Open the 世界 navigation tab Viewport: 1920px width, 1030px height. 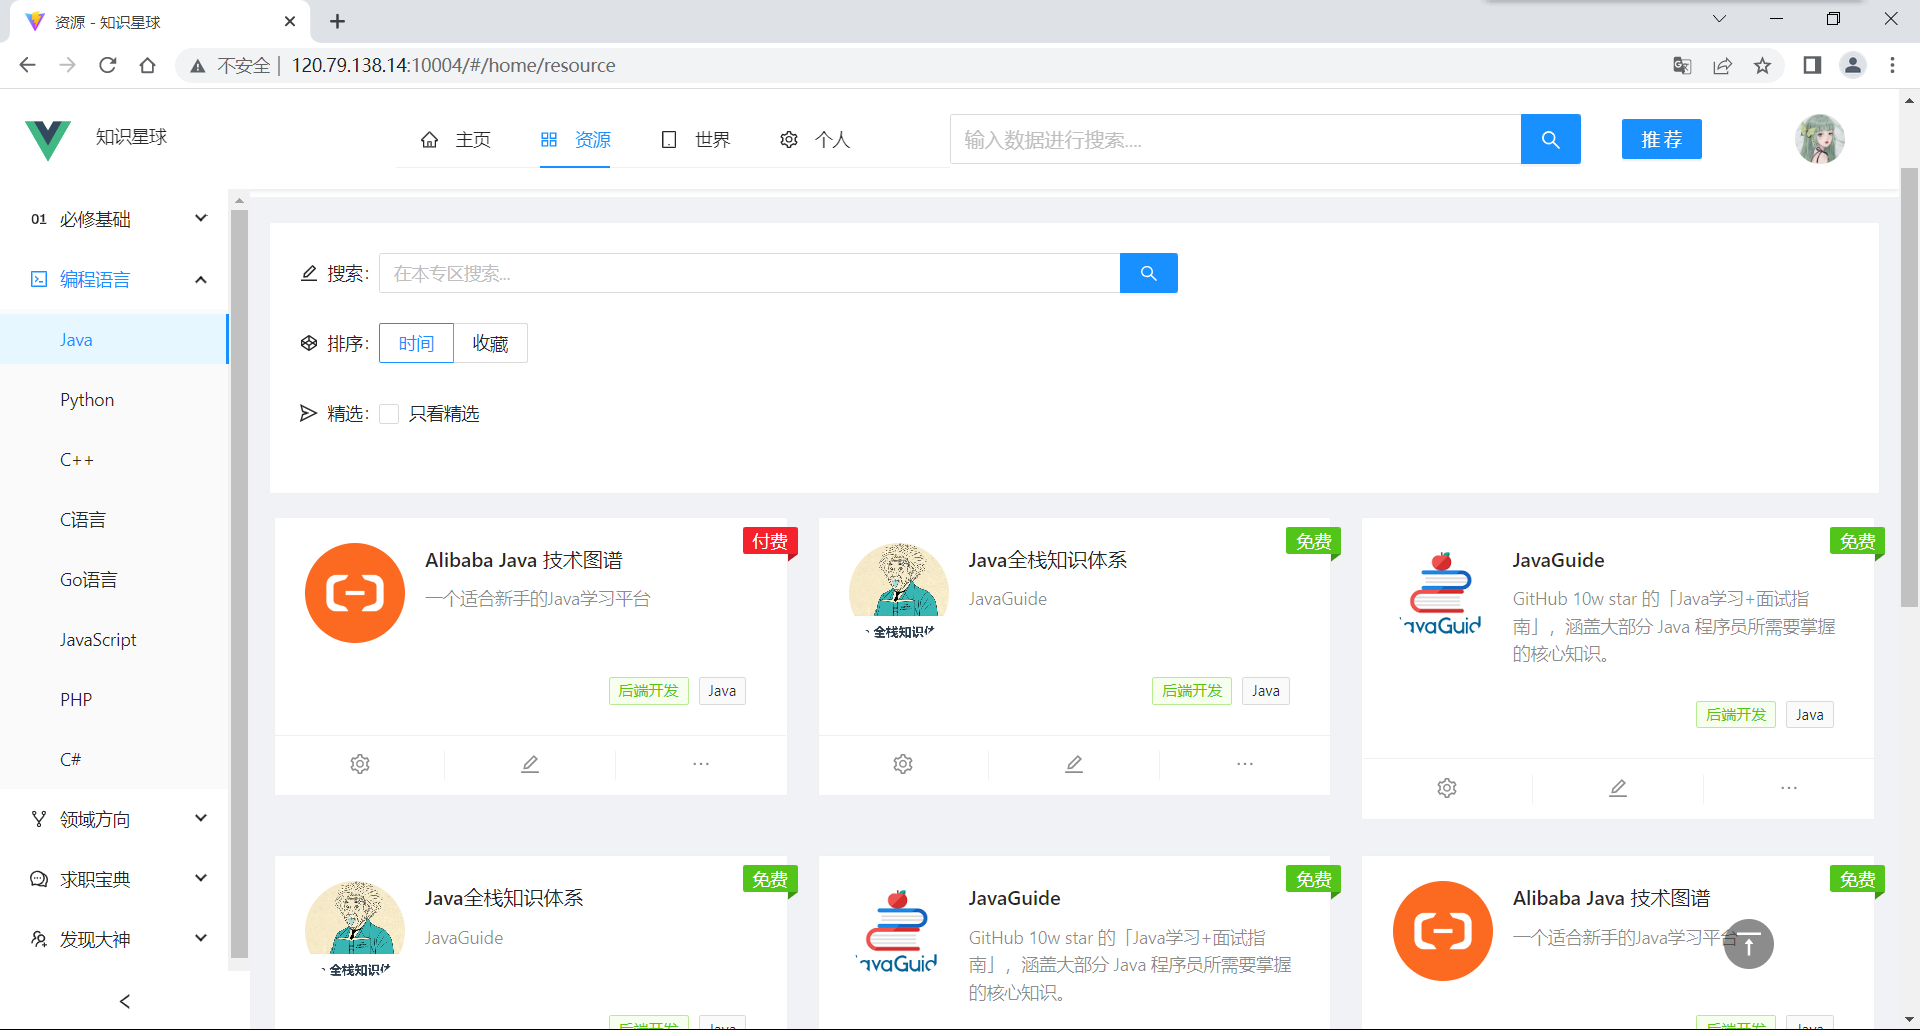(695, 139)
